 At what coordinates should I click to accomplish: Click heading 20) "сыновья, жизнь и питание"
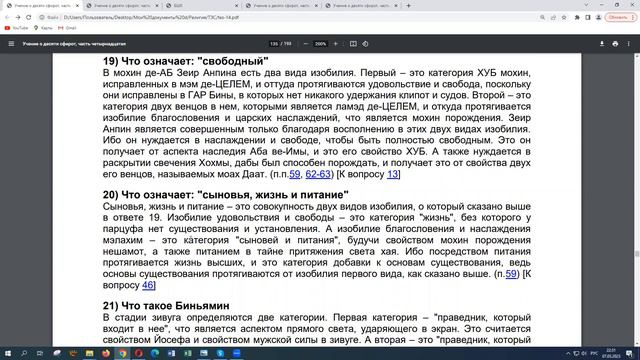[x=226, y=195]
